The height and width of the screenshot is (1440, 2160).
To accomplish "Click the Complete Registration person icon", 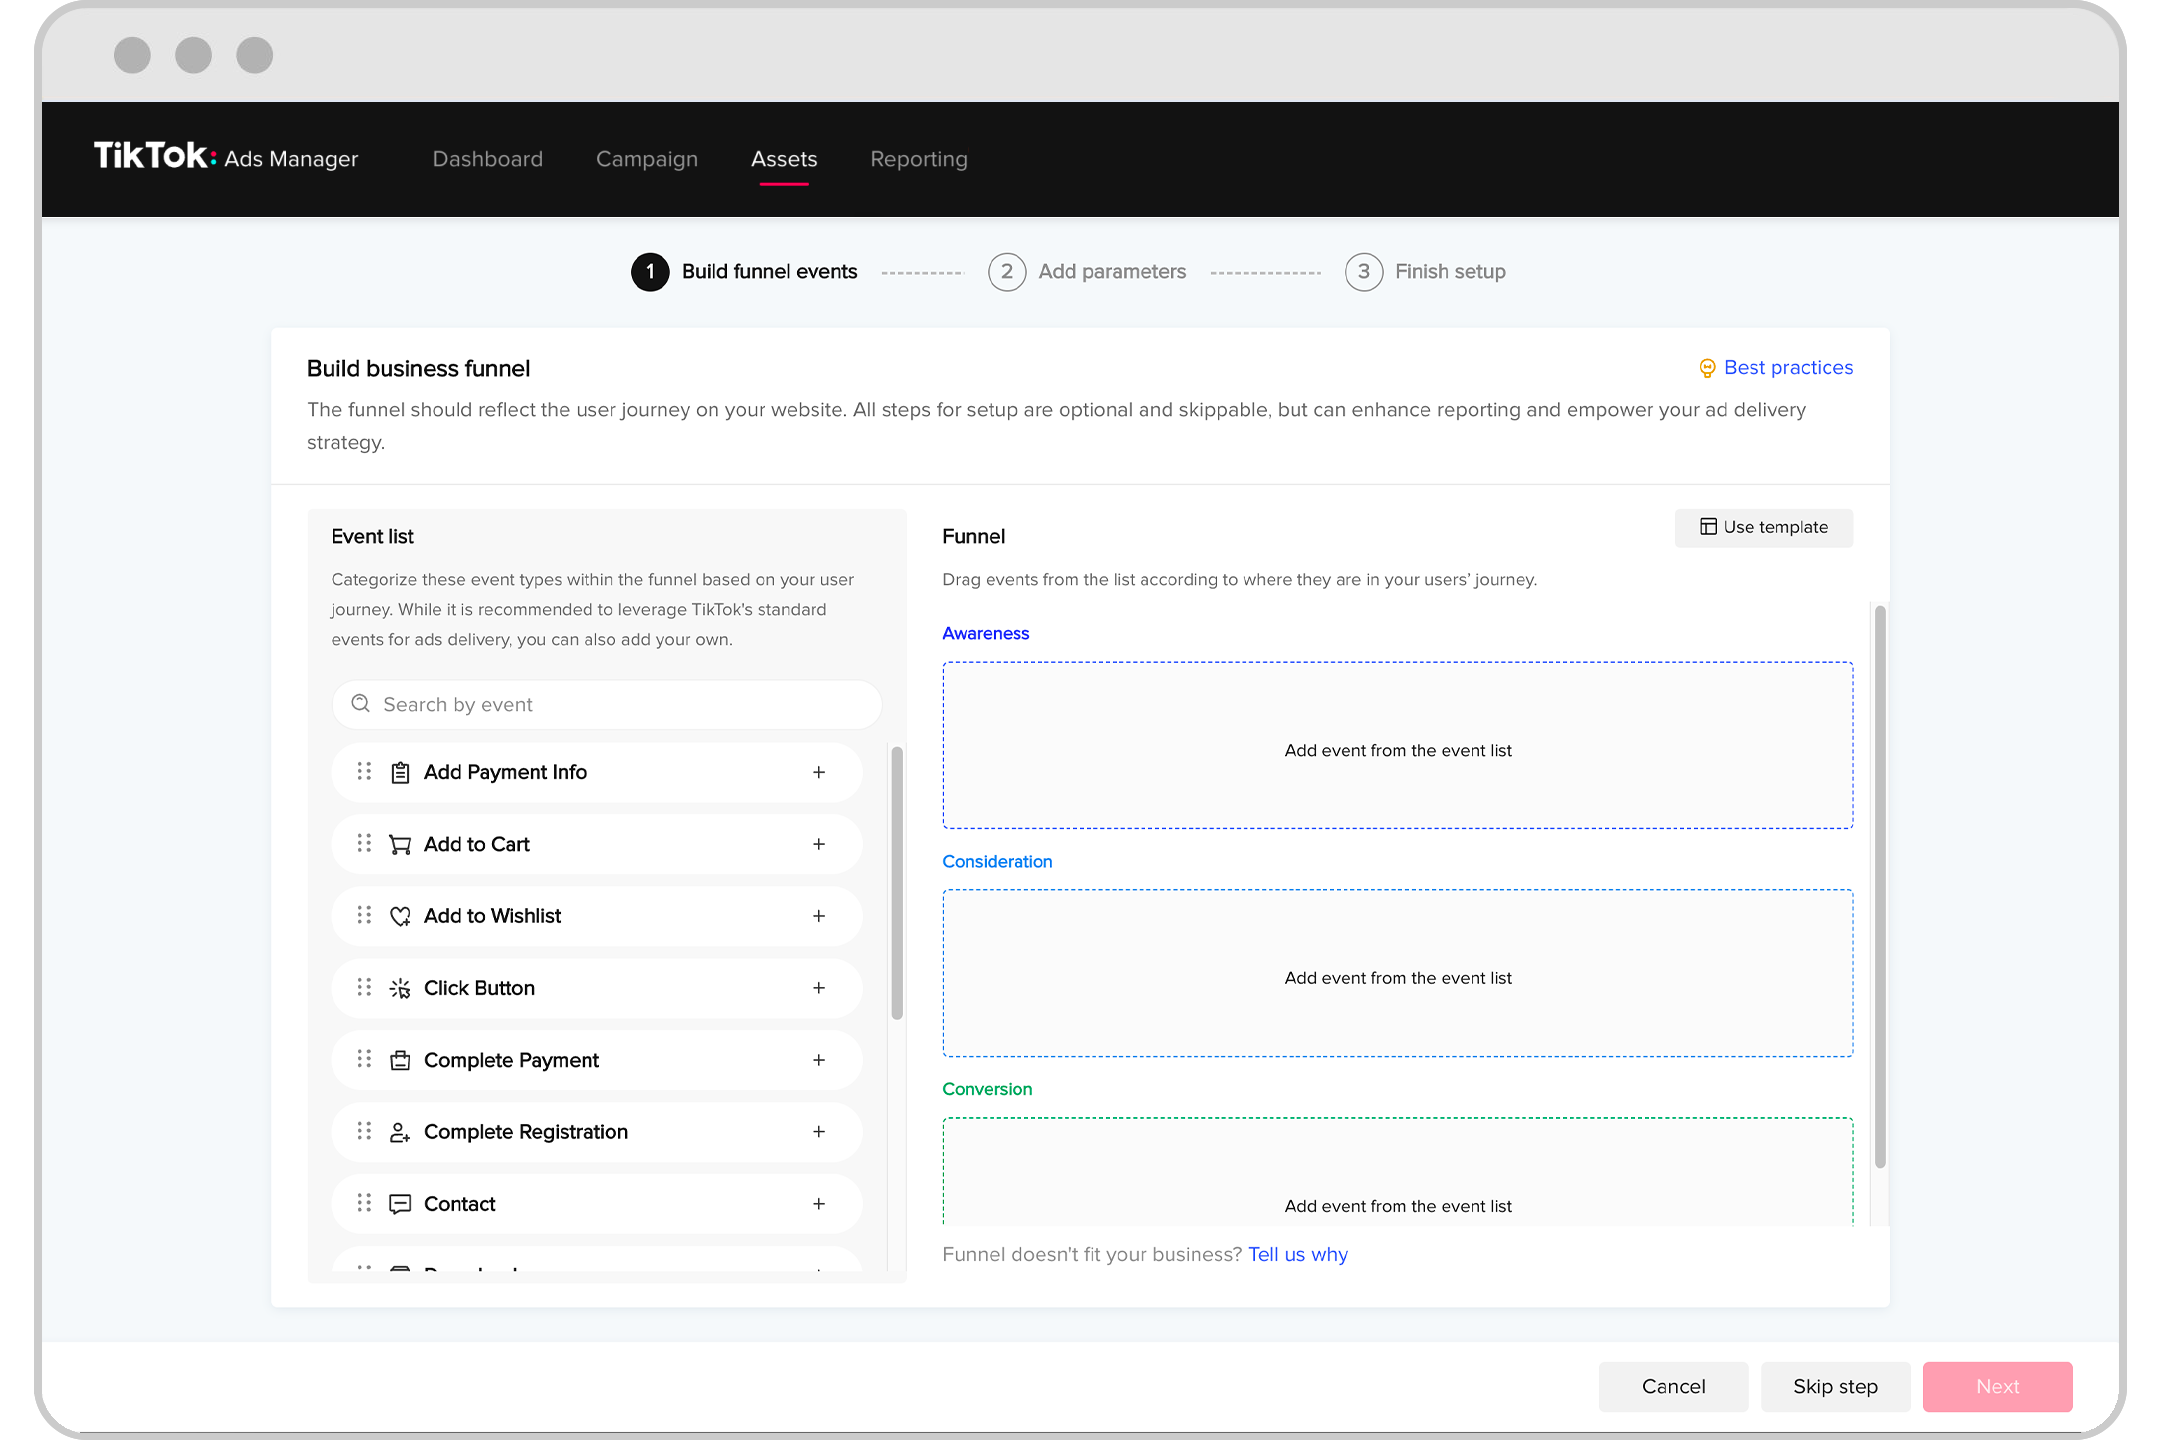I will pos(400,1132).
